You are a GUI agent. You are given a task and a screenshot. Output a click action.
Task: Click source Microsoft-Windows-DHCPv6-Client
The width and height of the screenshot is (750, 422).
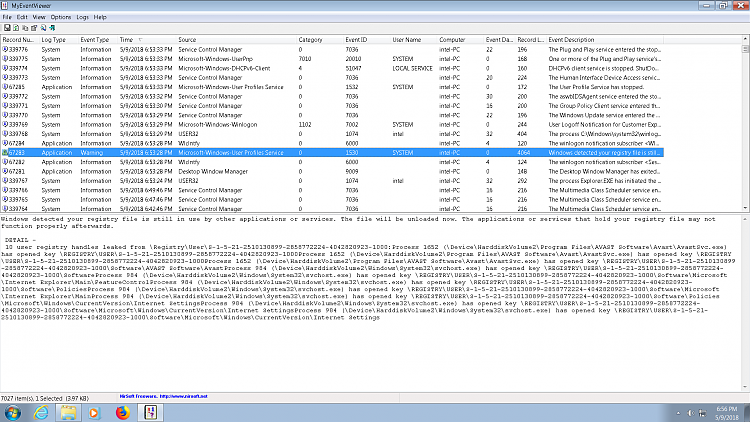point(224,68)
